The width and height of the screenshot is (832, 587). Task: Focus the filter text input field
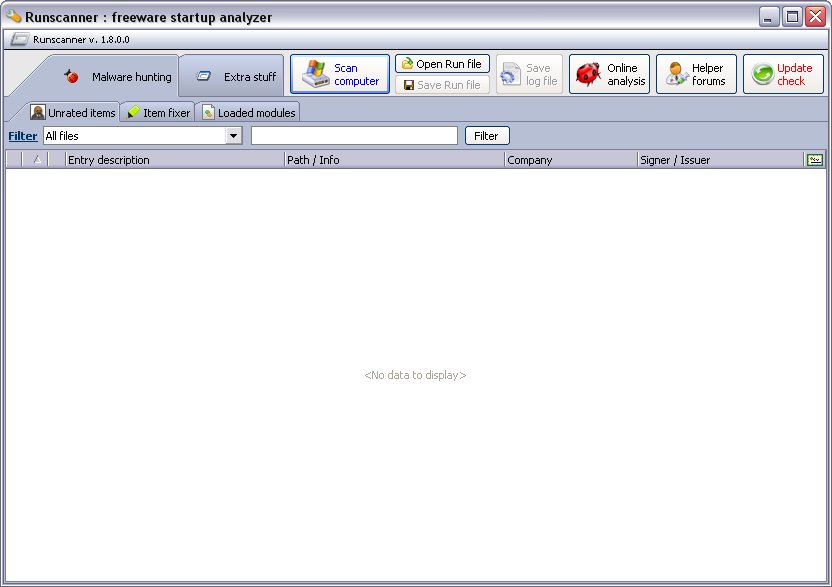354,136
